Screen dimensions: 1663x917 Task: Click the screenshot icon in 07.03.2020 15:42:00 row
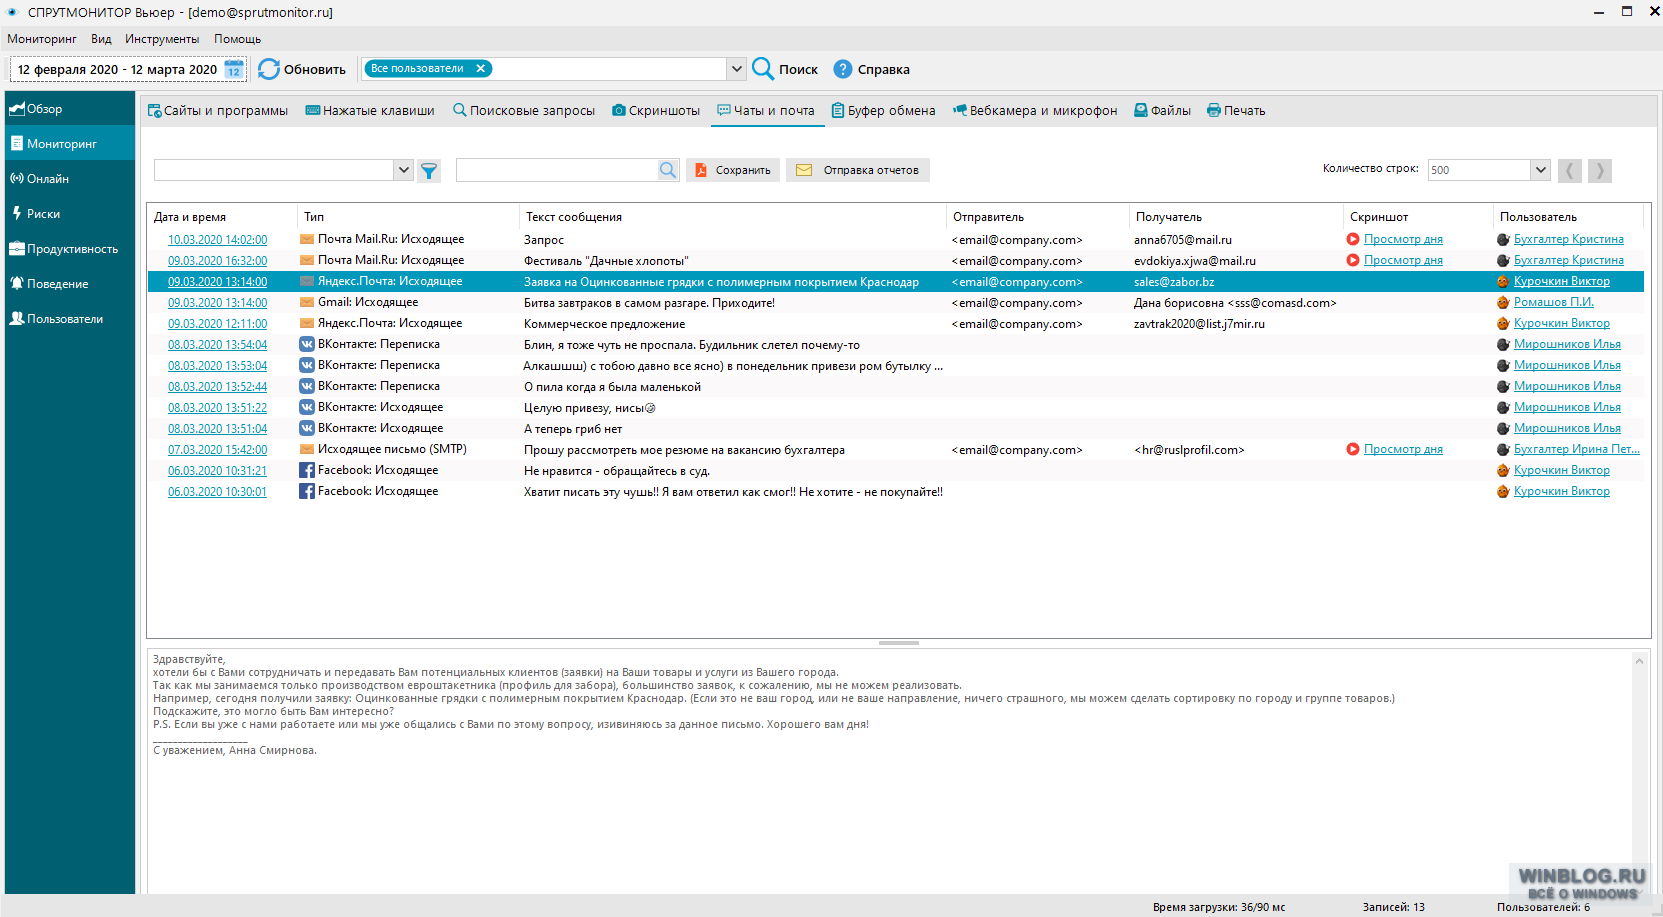(x=1353, y=449)
